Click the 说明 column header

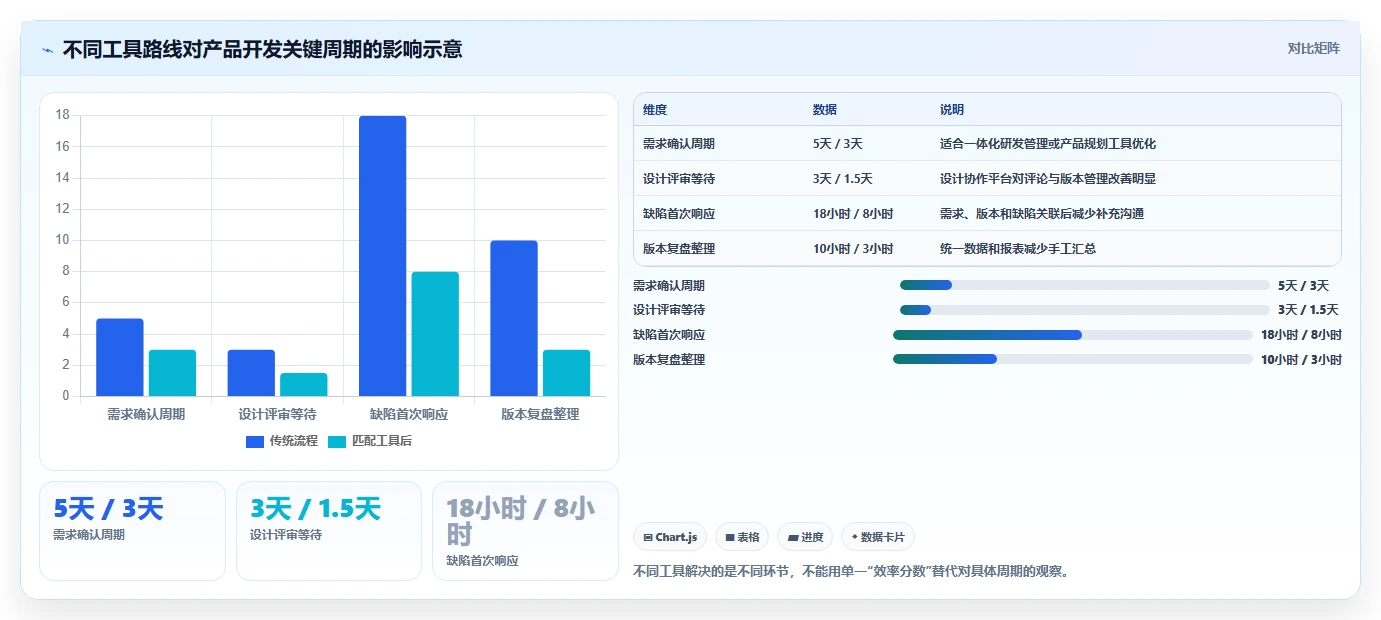pyautogui.click(x=952, y=110)
